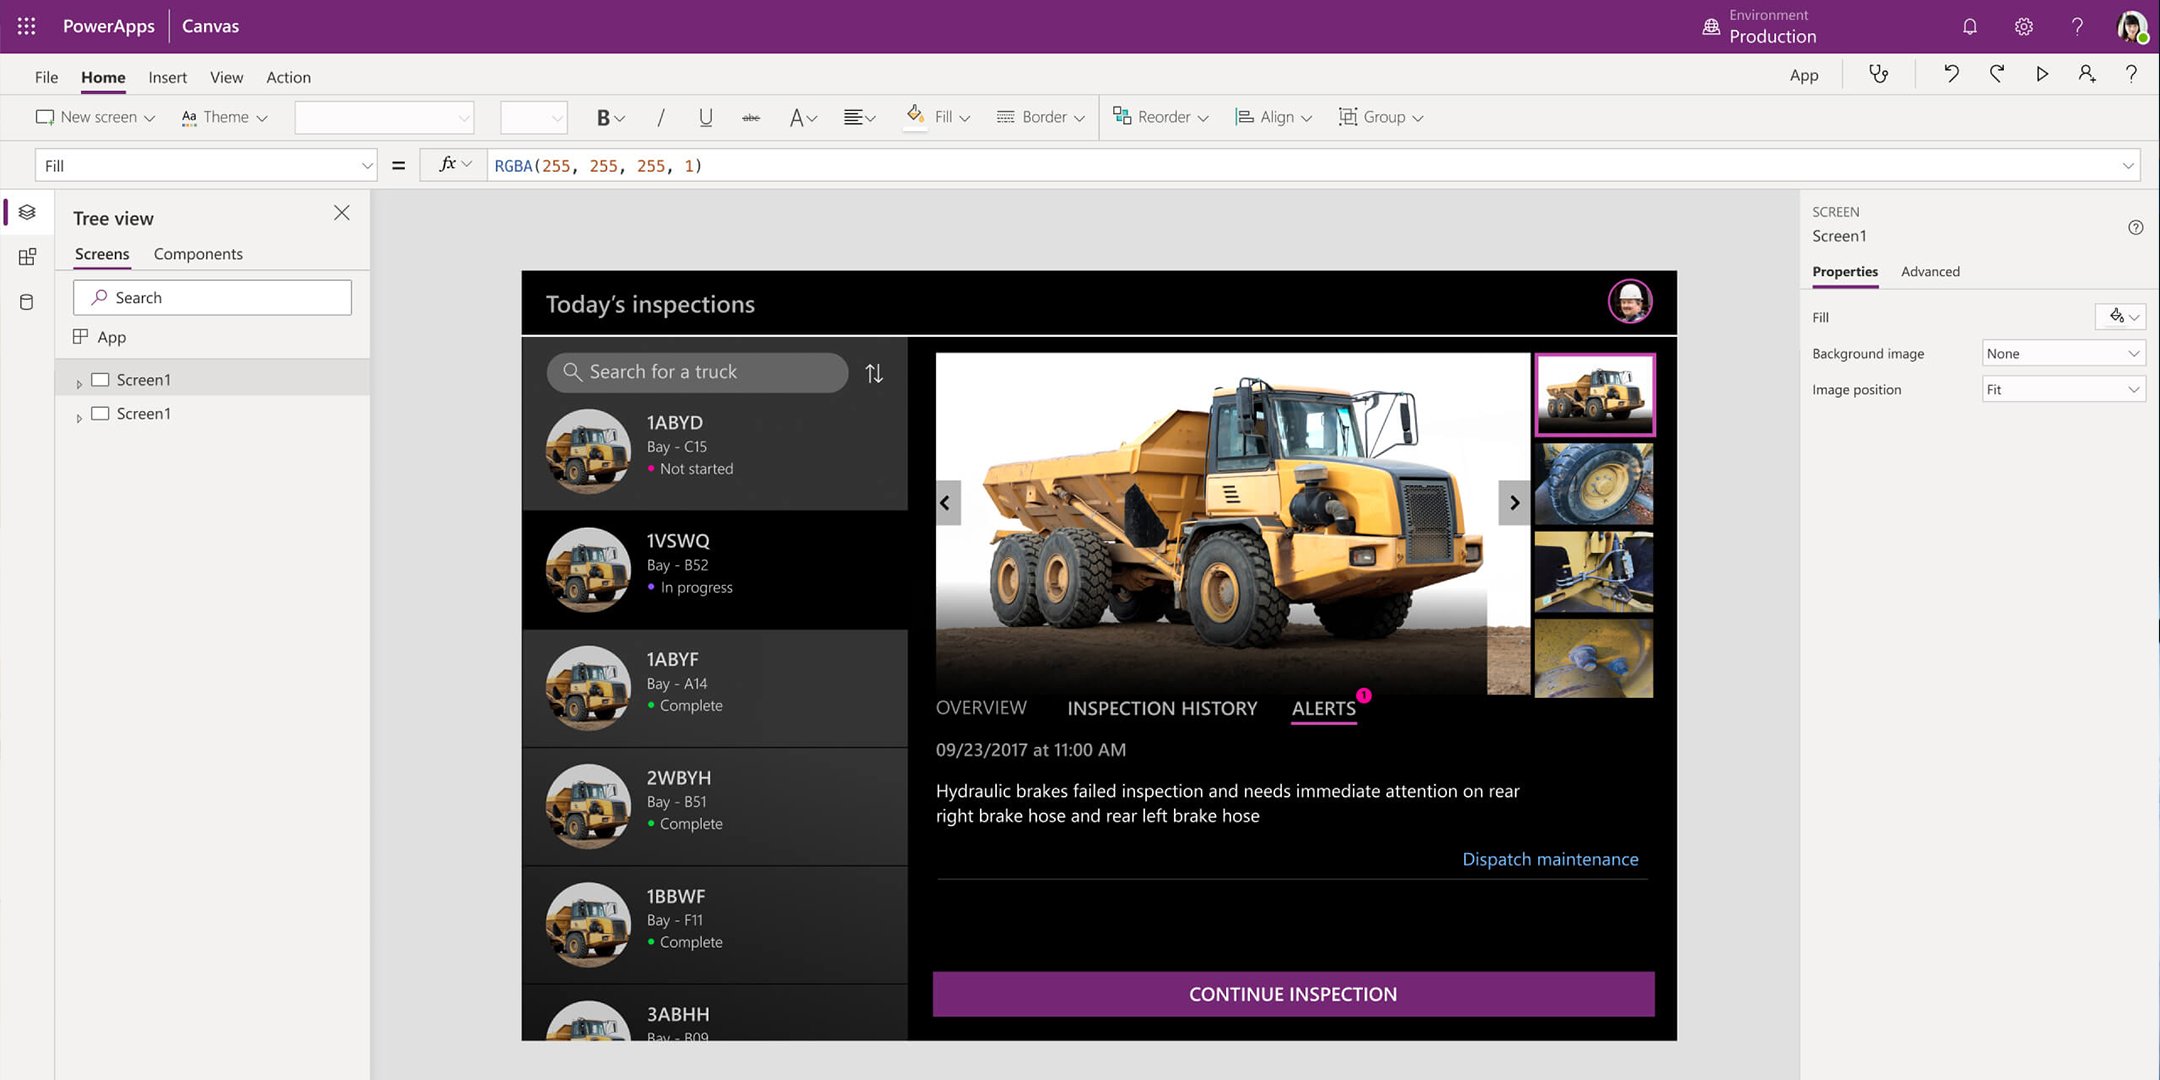The image size is (2160, 1080).
Task: Undo the last action
Action: [x=1951, y=74]
